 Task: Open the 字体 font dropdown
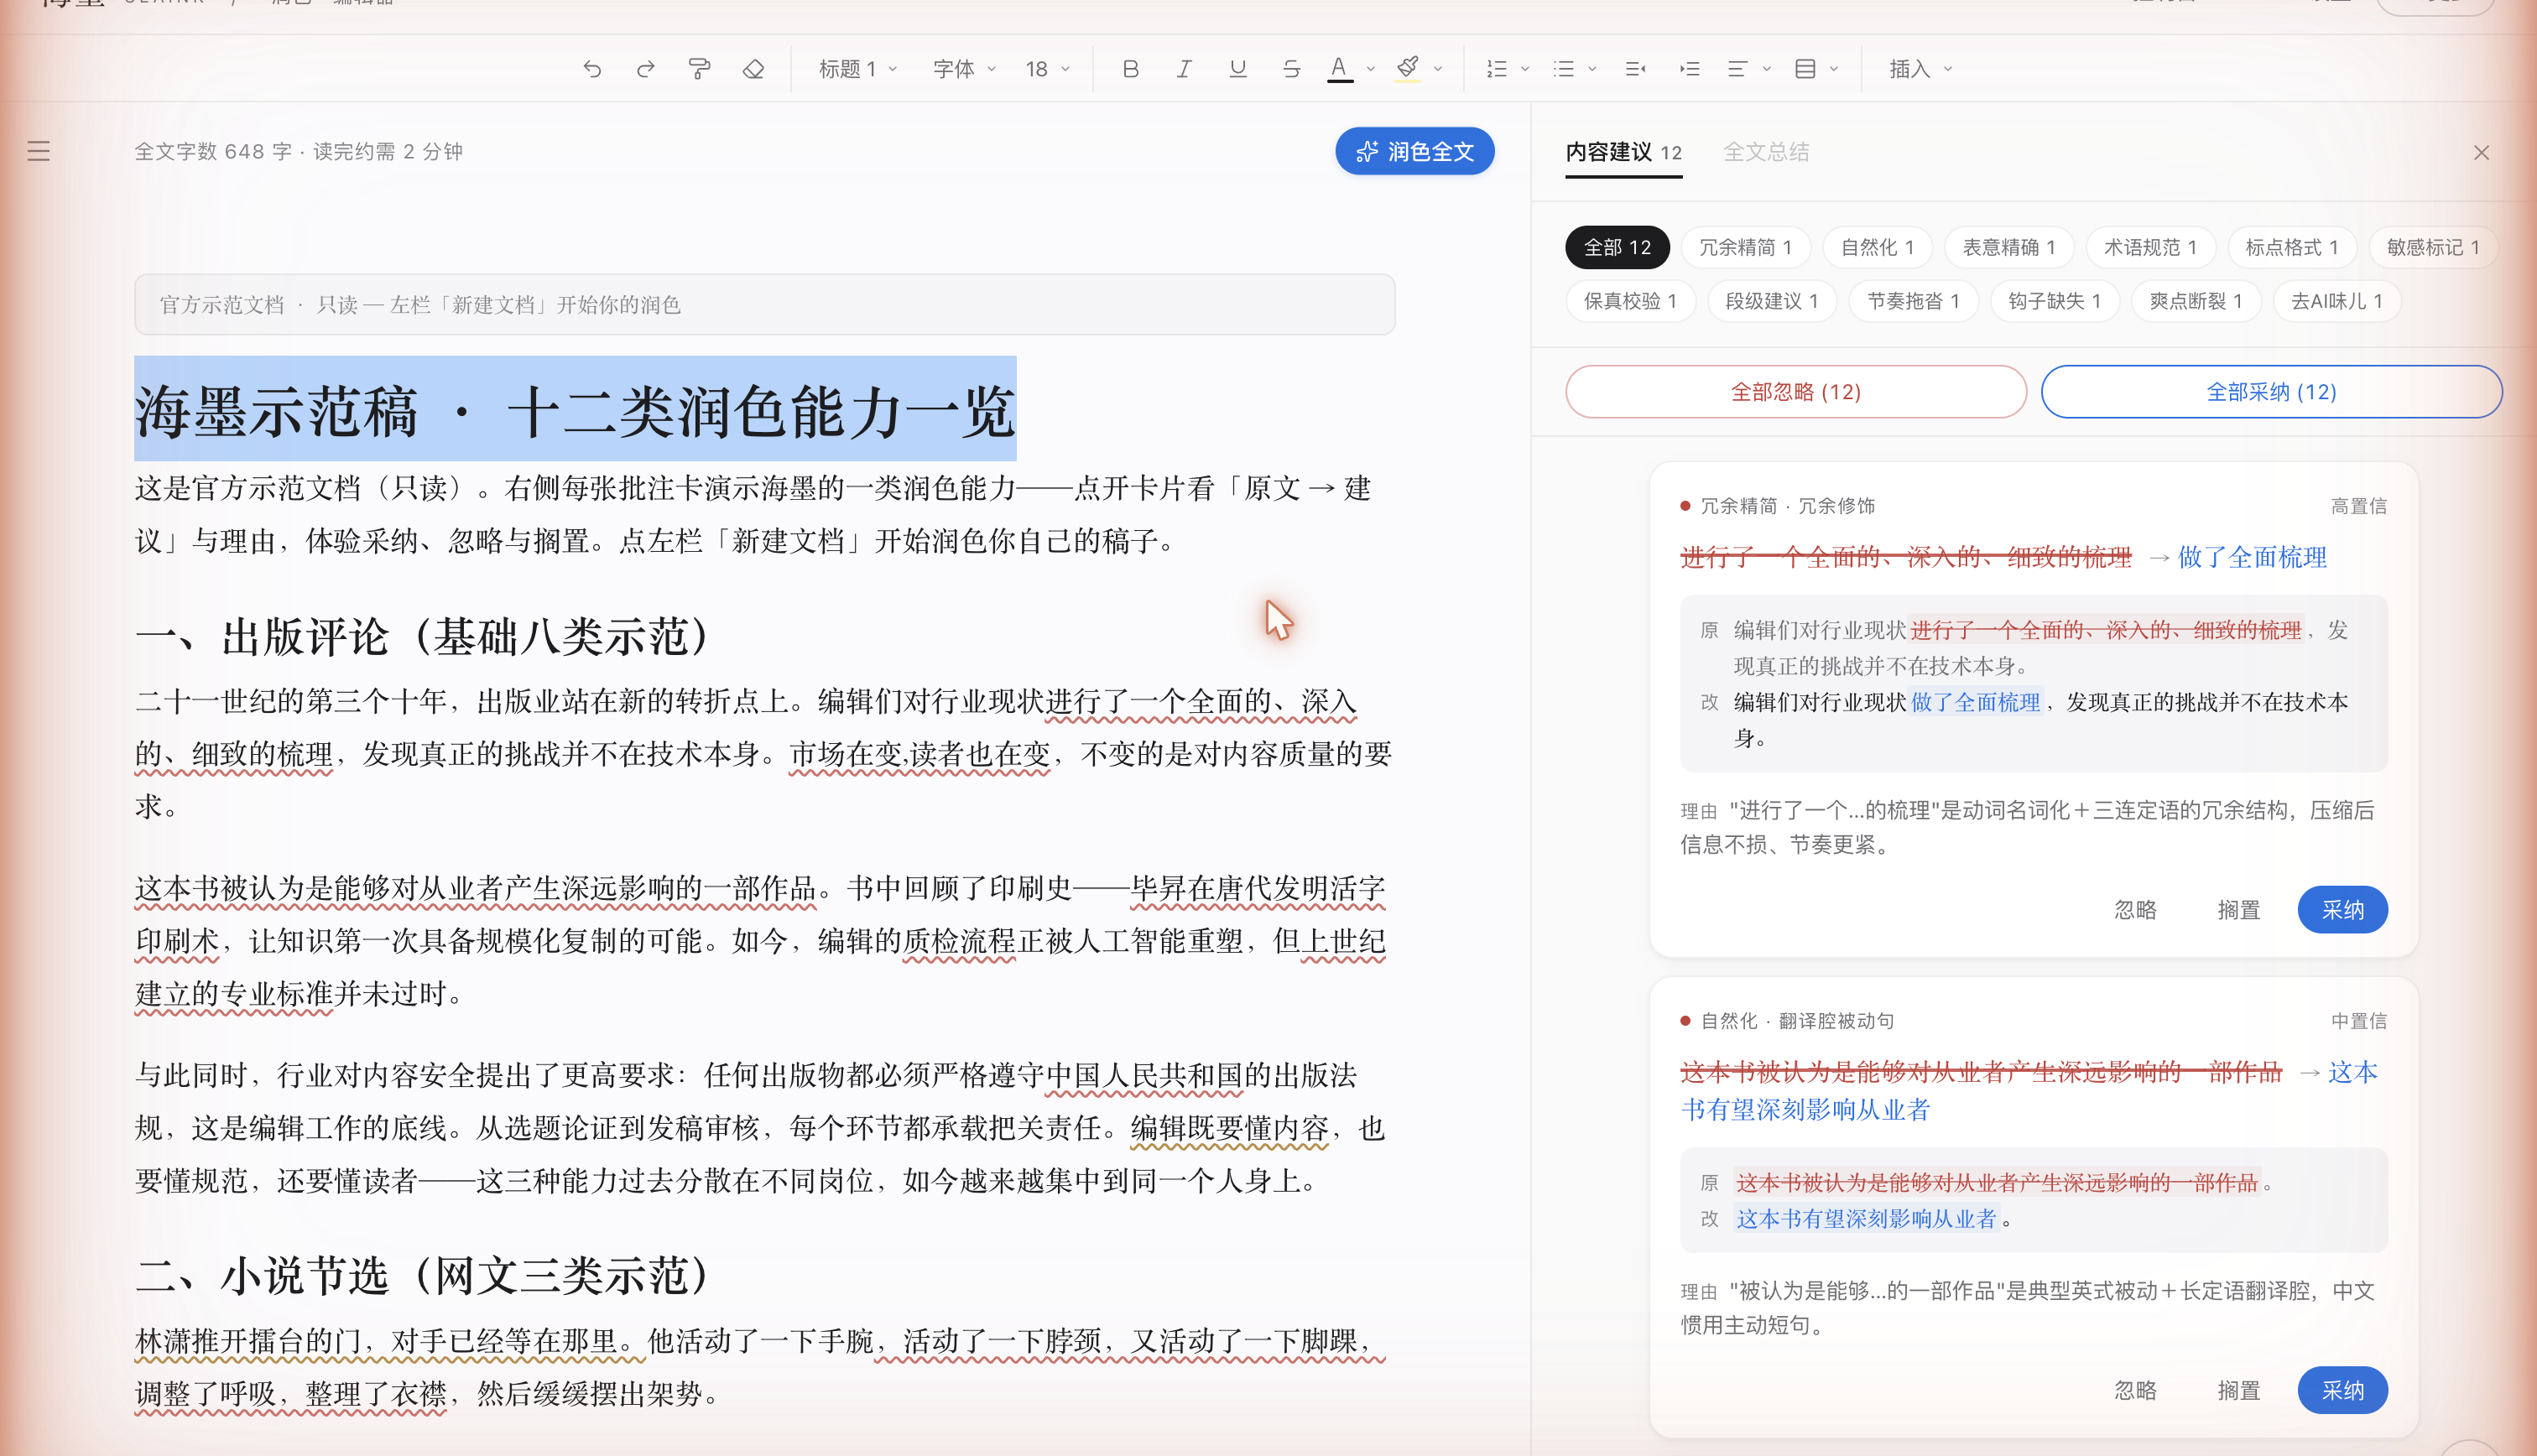(x=964, y=69)
